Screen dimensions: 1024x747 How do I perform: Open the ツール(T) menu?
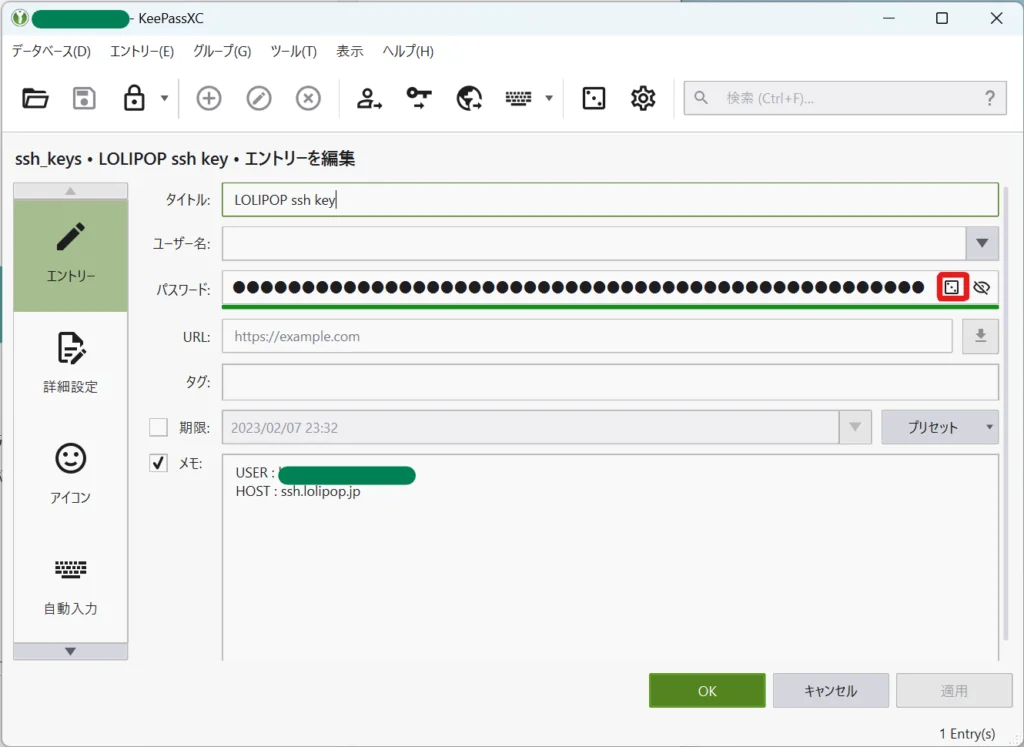[x=293, y=51]
